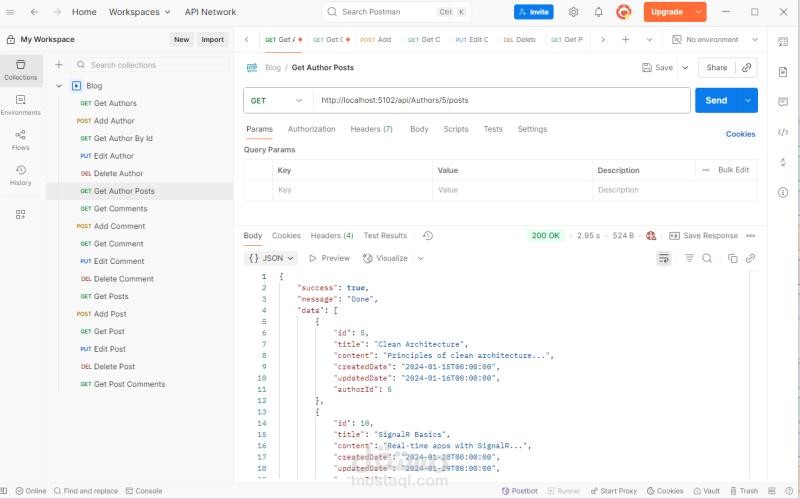Toggle the word wrap icon in response
The width and height of the screenshot is (800, 499).
(x=664, y=258)
